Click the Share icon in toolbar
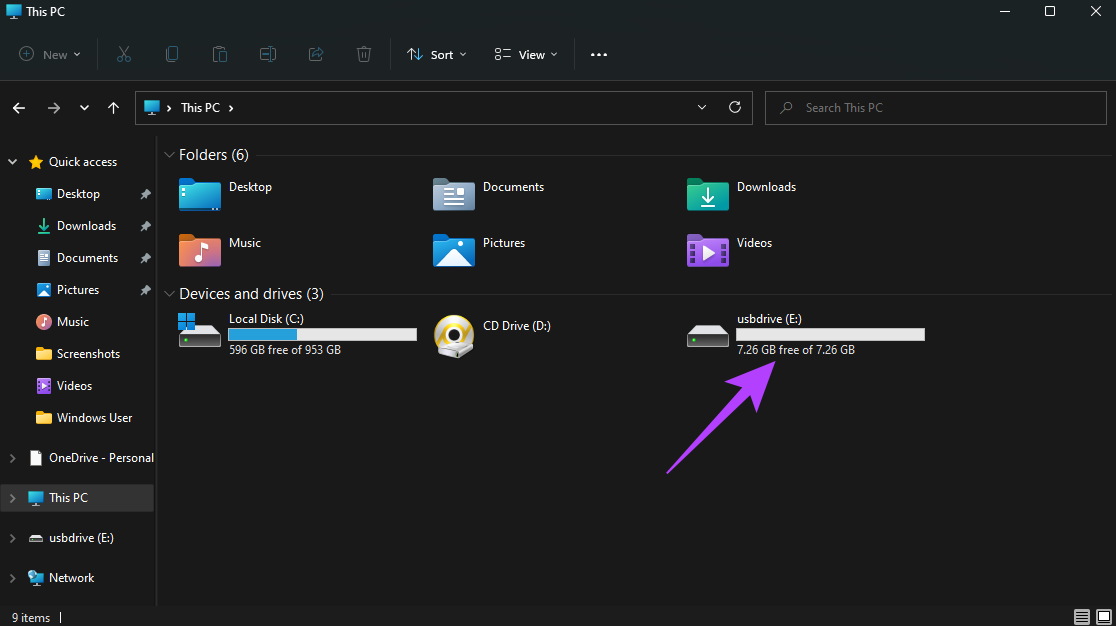This screenshot has width=1116, height=626. point(316,55)
